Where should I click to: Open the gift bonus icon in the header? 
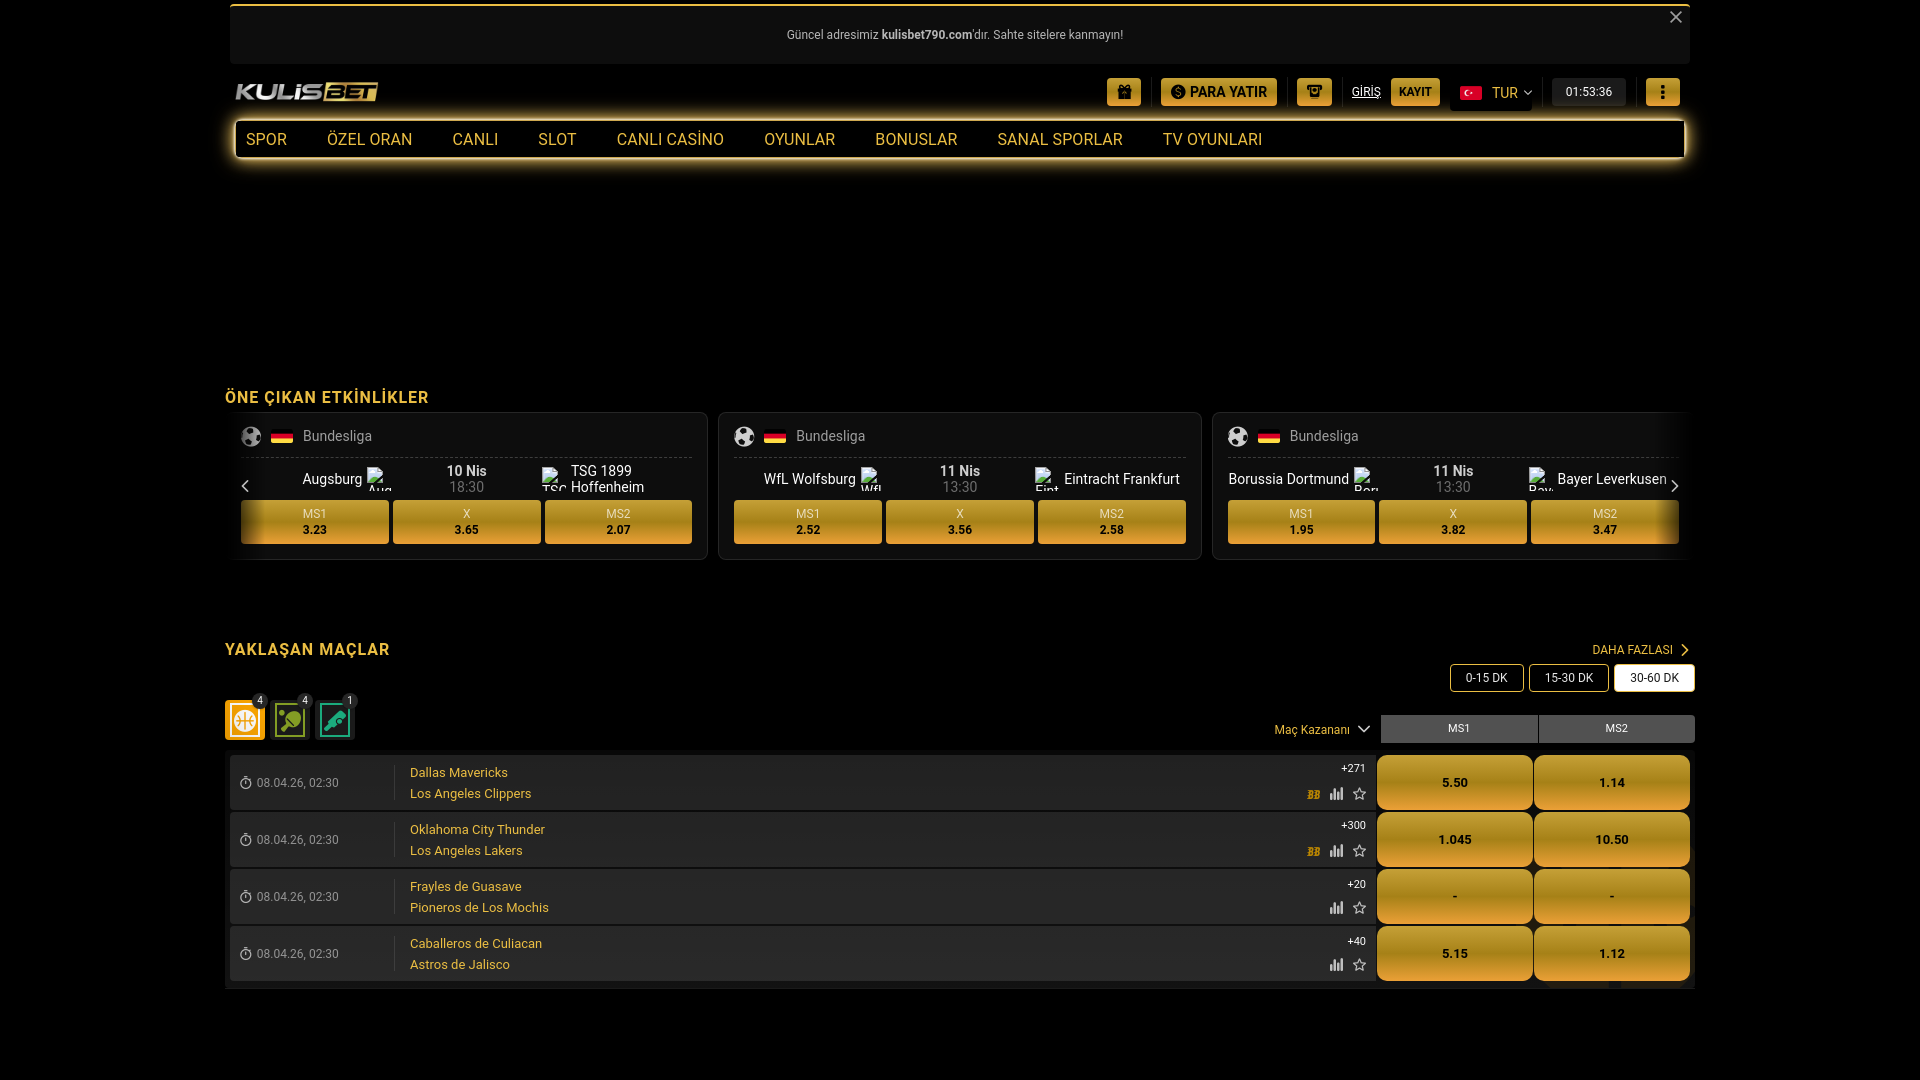tap(1124, 92)
